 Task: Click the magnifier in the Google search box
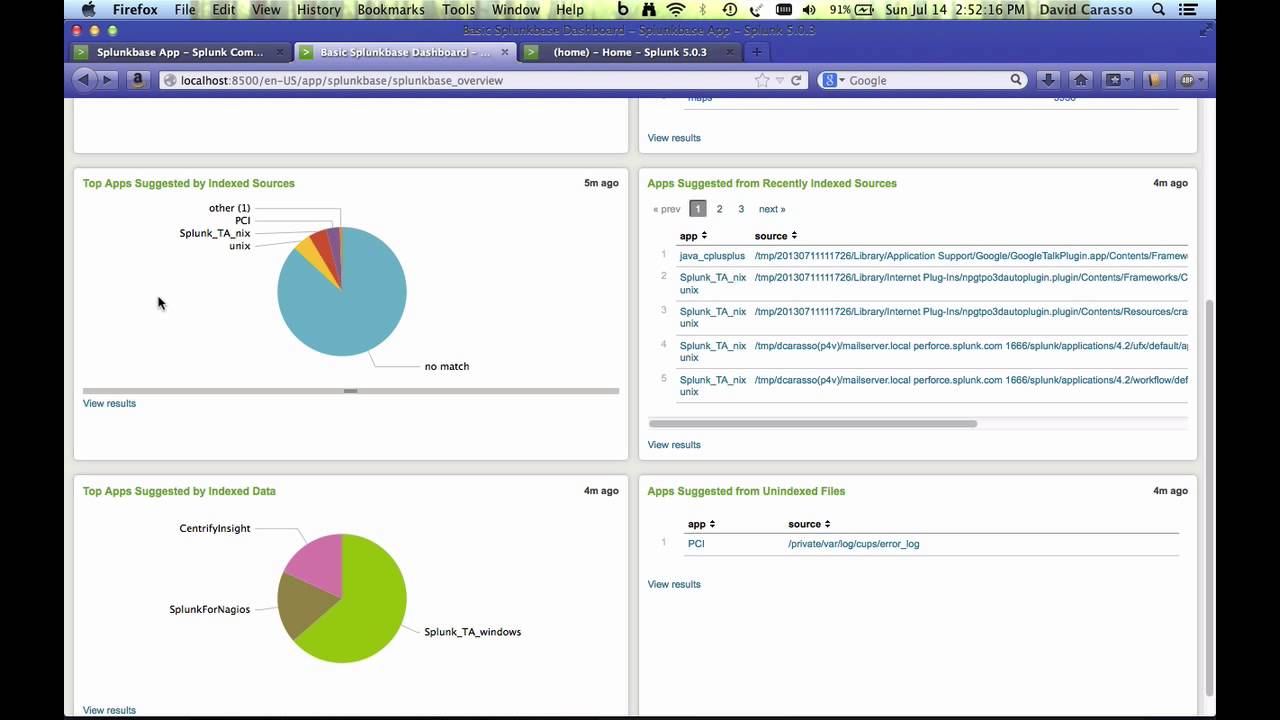click(x=1016, y=80)
